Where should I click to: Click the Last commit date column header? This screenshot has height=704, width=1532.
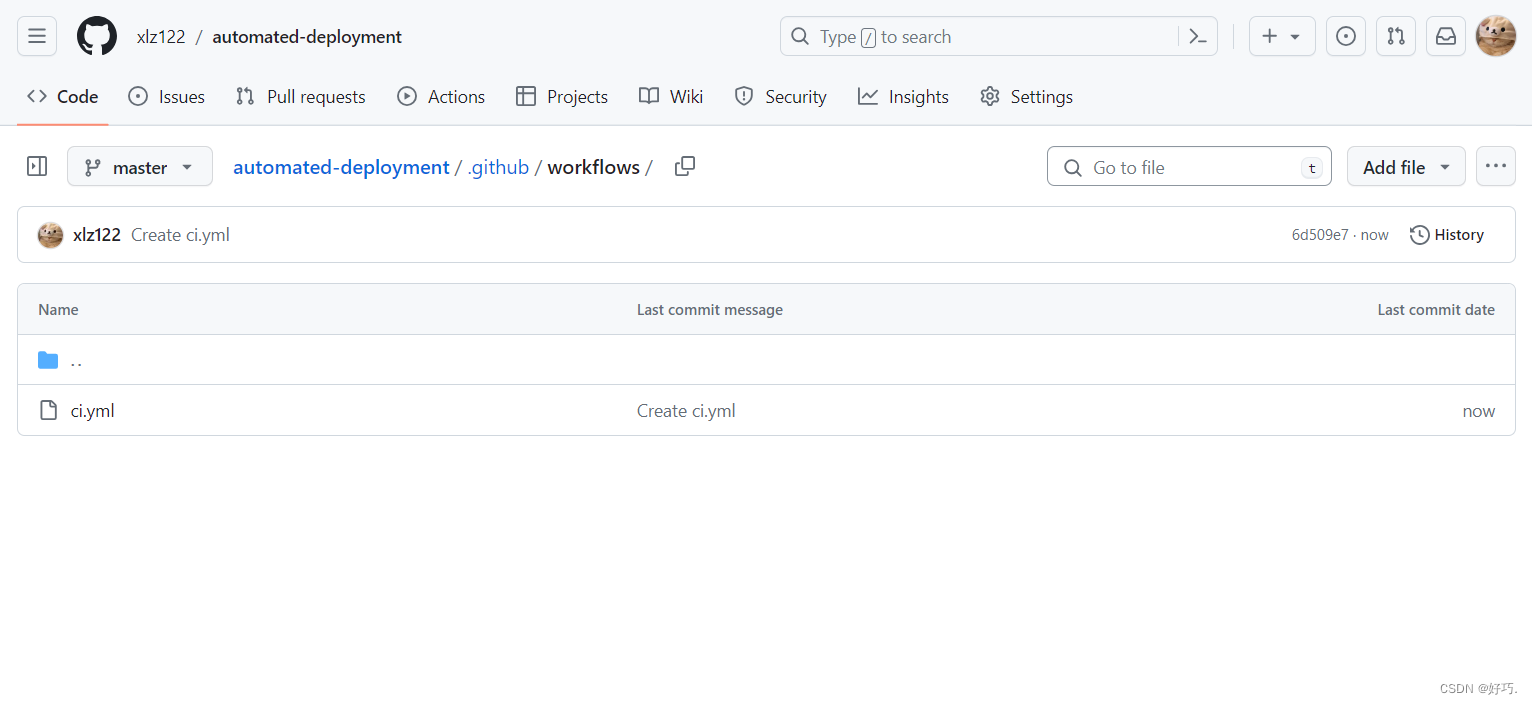click(1436, 310)
